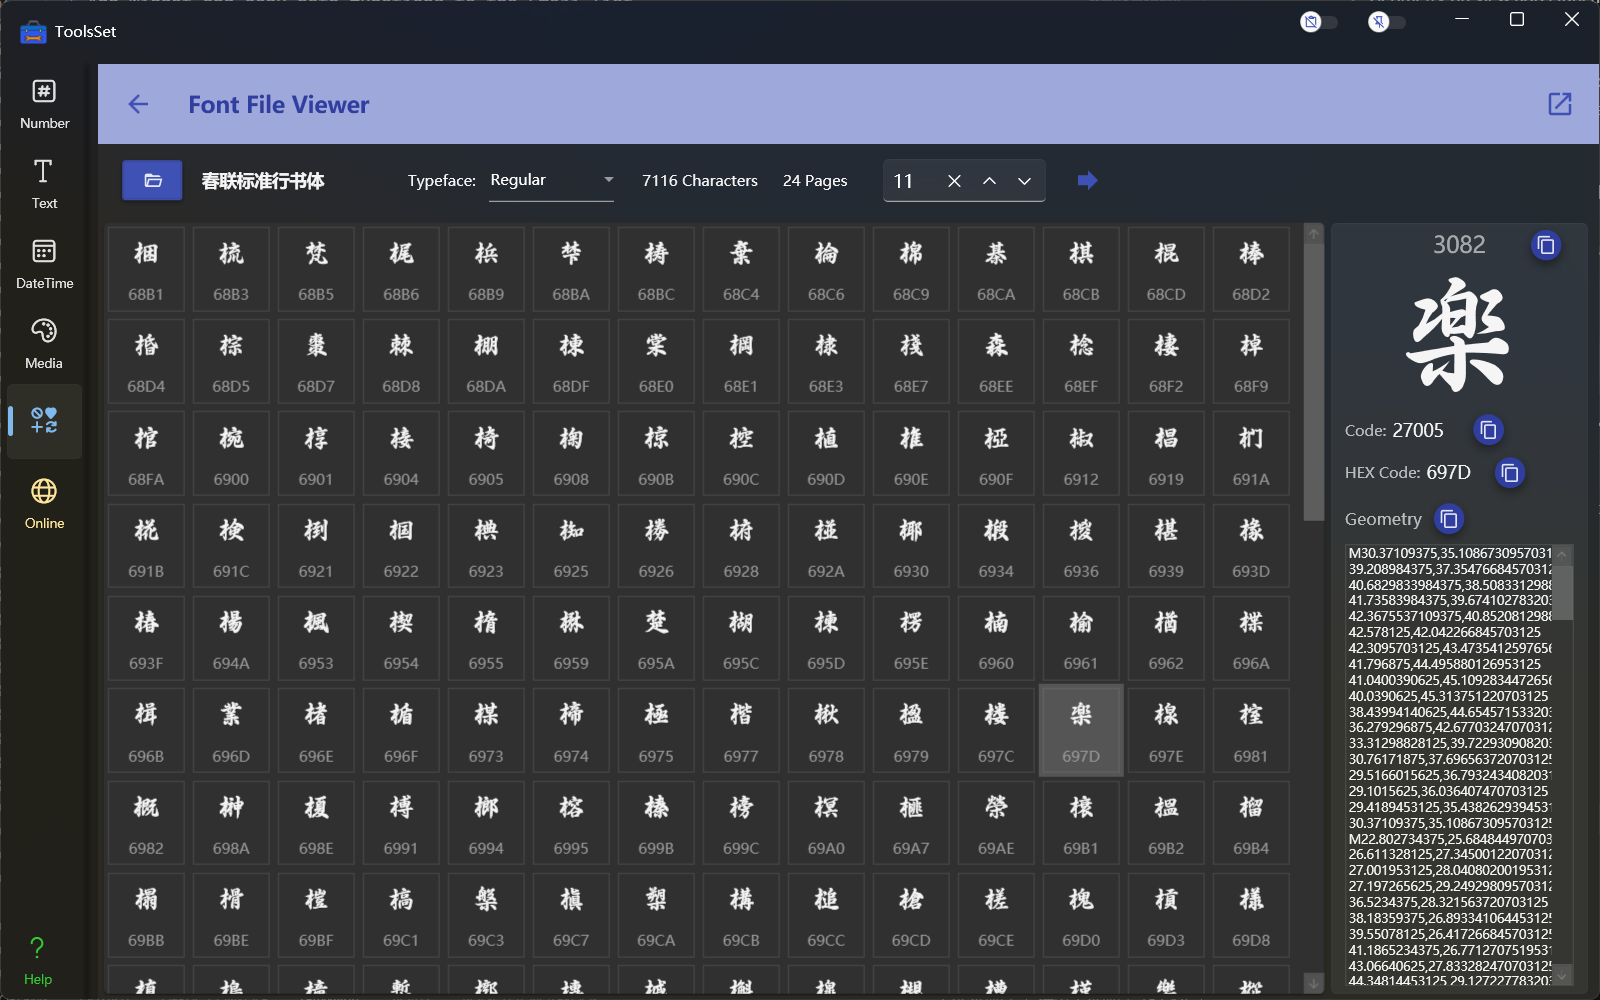This screenshot has width=1600, height=1000.
Task: Click the character grid vertical scrollbar
Action: pos(1313,400)
